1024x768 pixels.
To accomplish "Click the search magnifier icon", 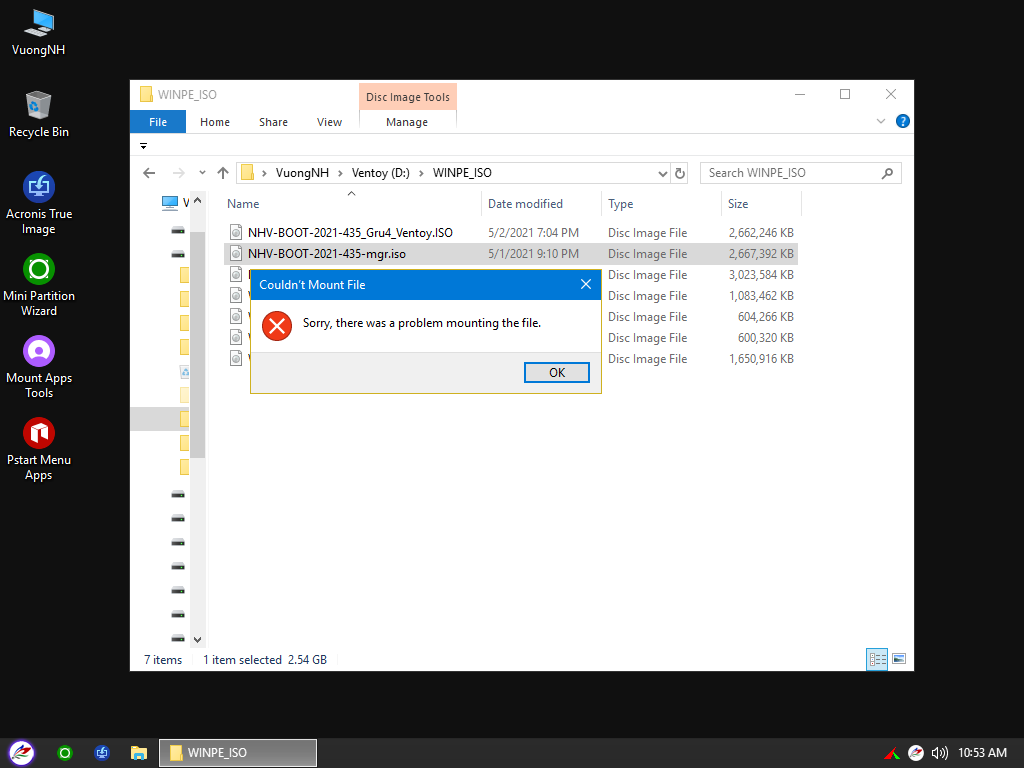I will [x=887, y=173].
